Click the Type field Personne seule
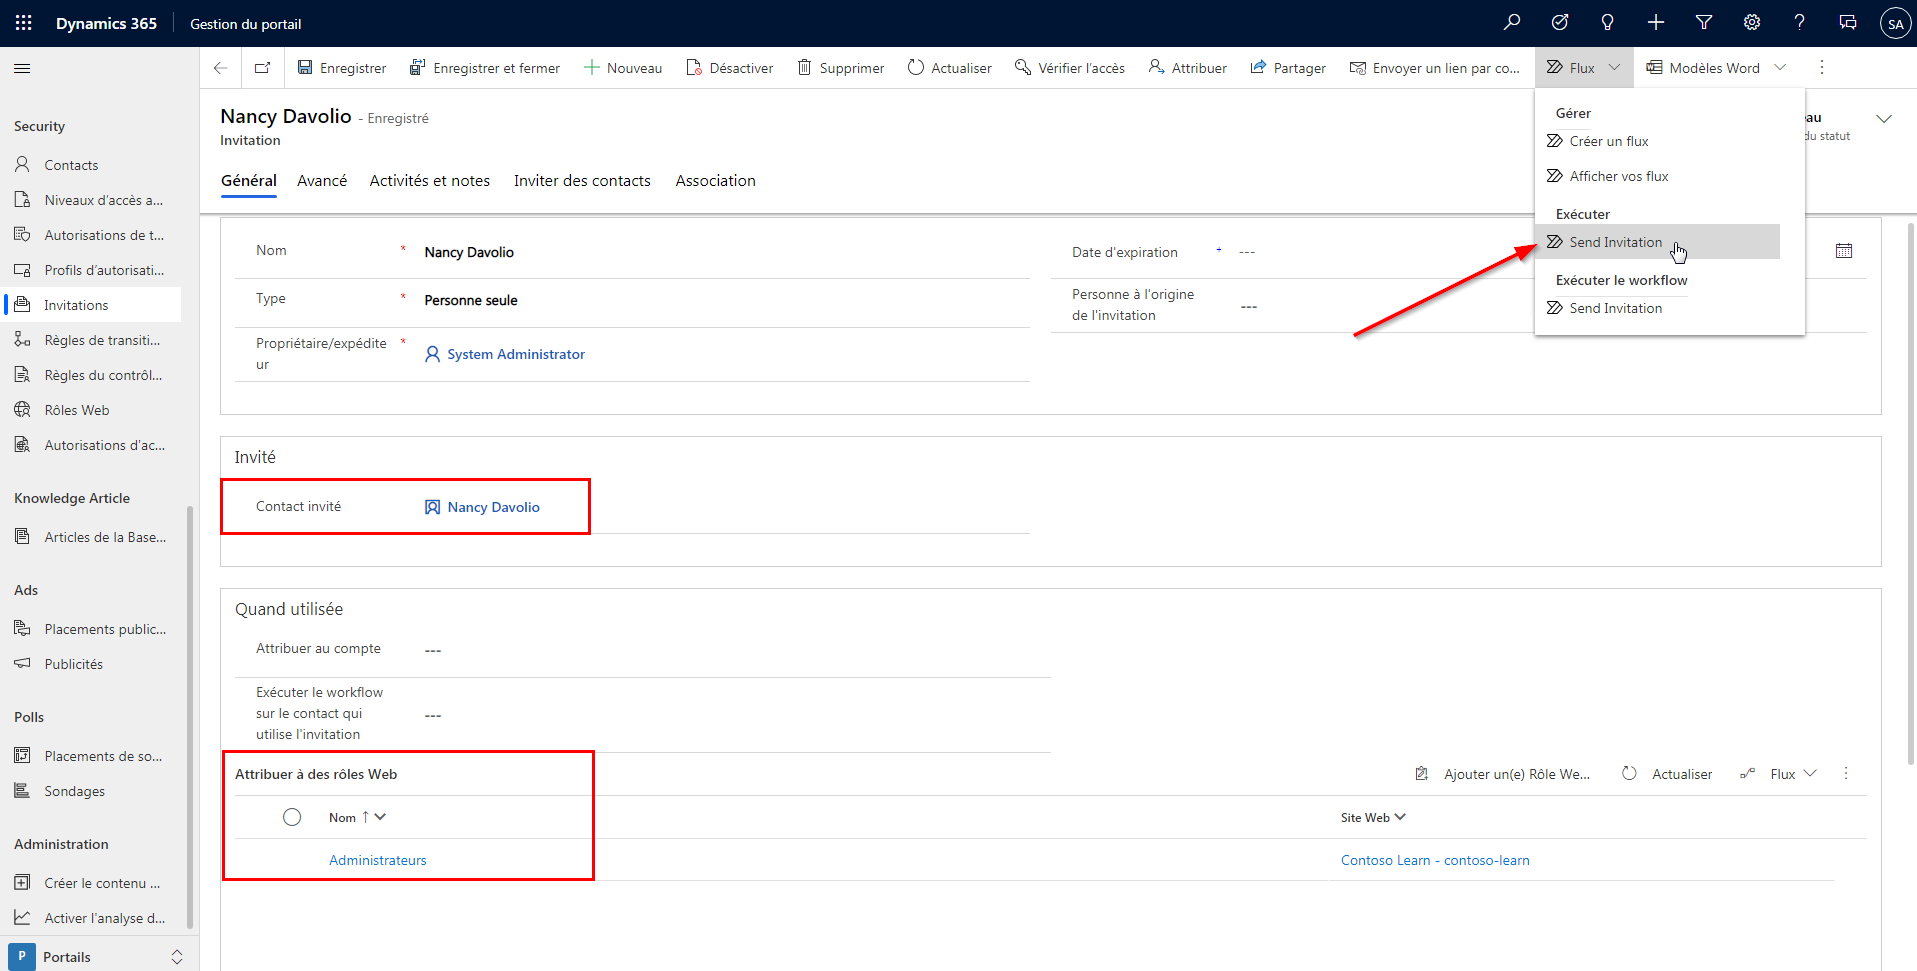This screenshot has height=971, width=1917. click(471, 300)
